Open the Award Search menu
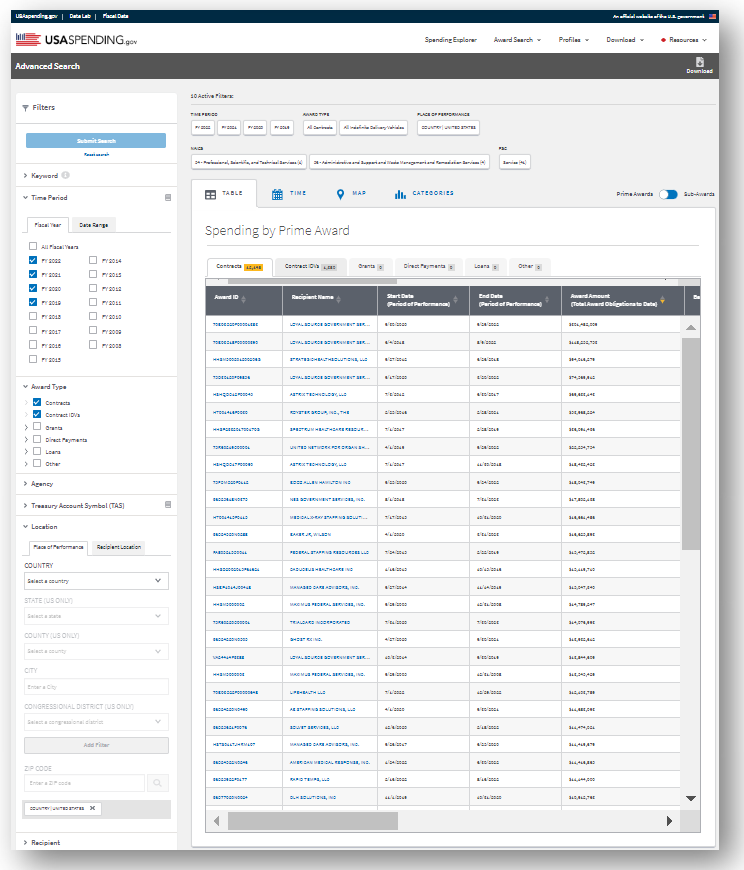Image resolution: width=744 pixels, height=870 pixels. pyautogui.click(x=517, y=40)
